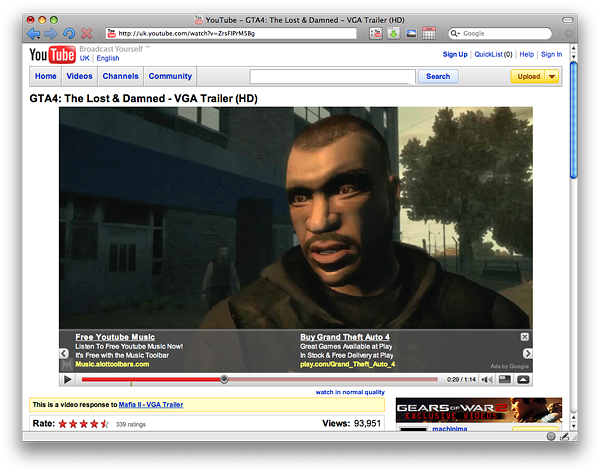600x472 pixels.
Task: Open the QuickList (0) link
Action: (493, 54)
